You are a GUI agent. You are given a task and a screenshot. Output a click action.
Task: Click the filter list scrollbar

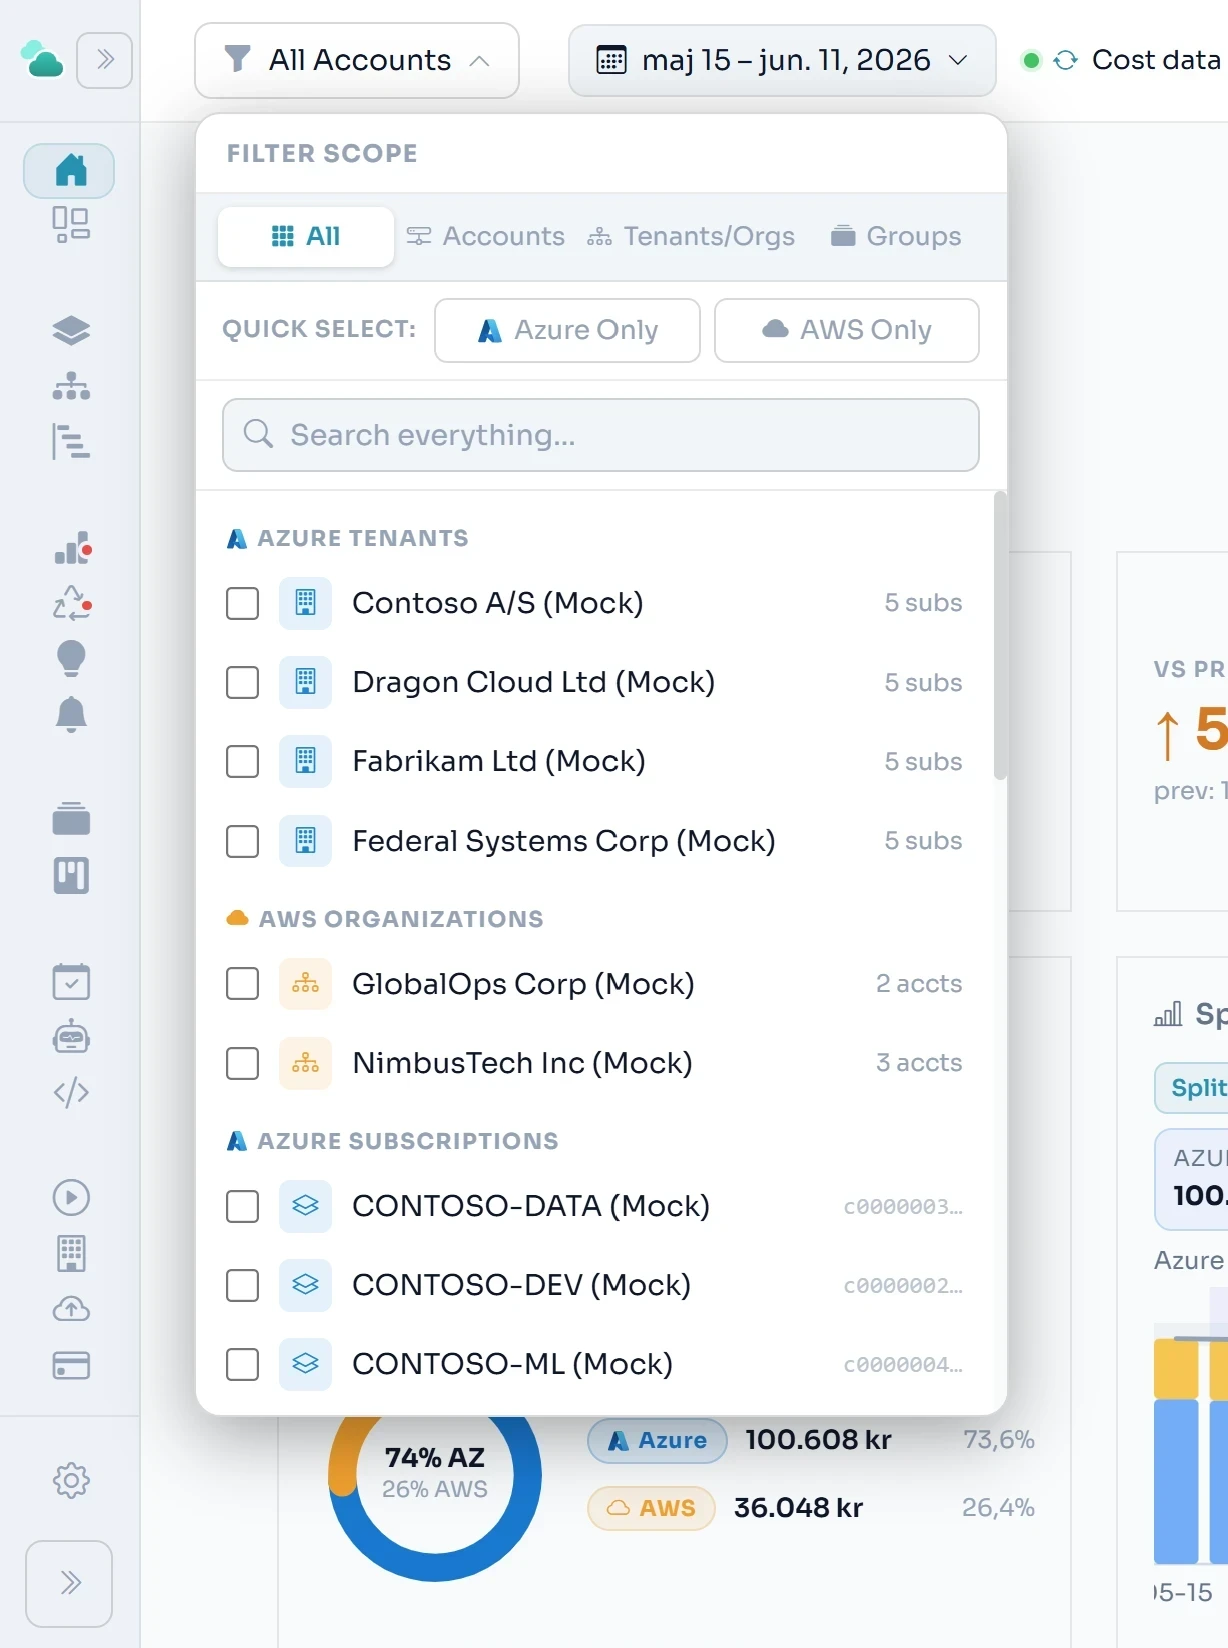[1000, 635]
